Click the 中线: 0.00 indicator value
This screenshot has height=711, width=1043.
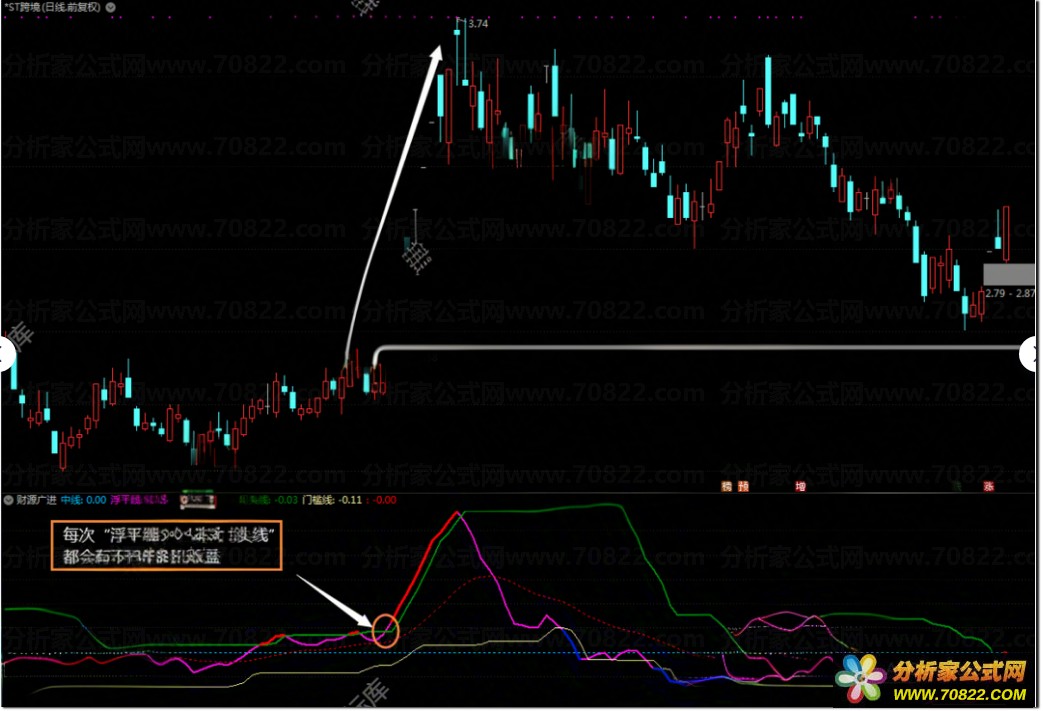[83, 500]
